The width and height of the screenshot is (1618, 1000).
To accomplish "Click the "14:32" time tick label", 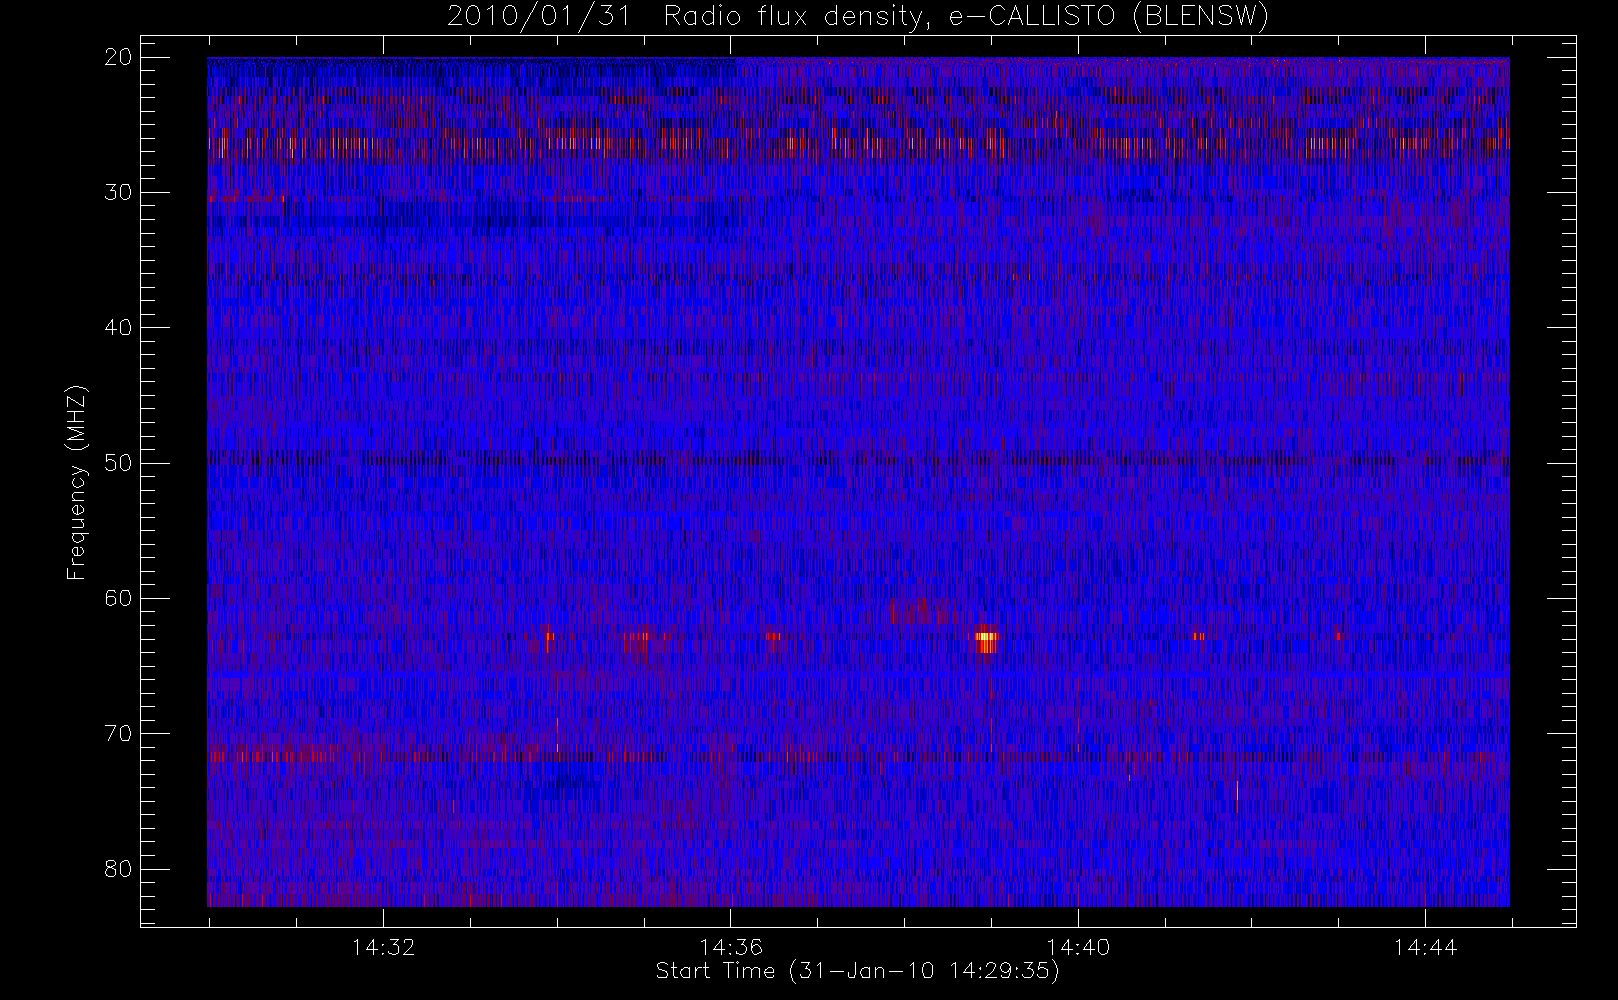I will tap(383, 947).
